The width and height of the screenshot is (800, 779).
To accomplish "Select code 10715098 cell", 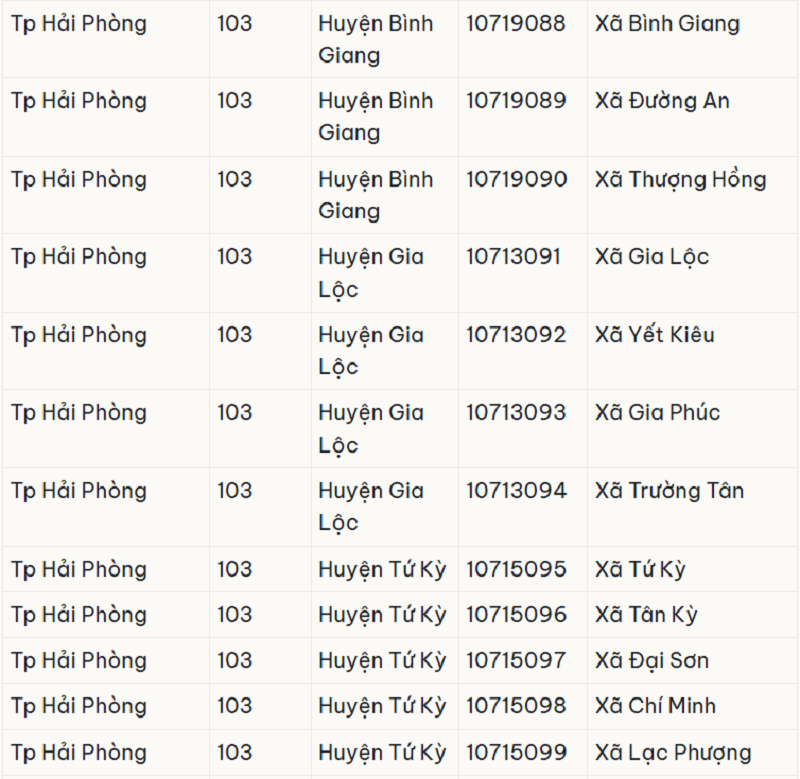I will tap(522, 707).
